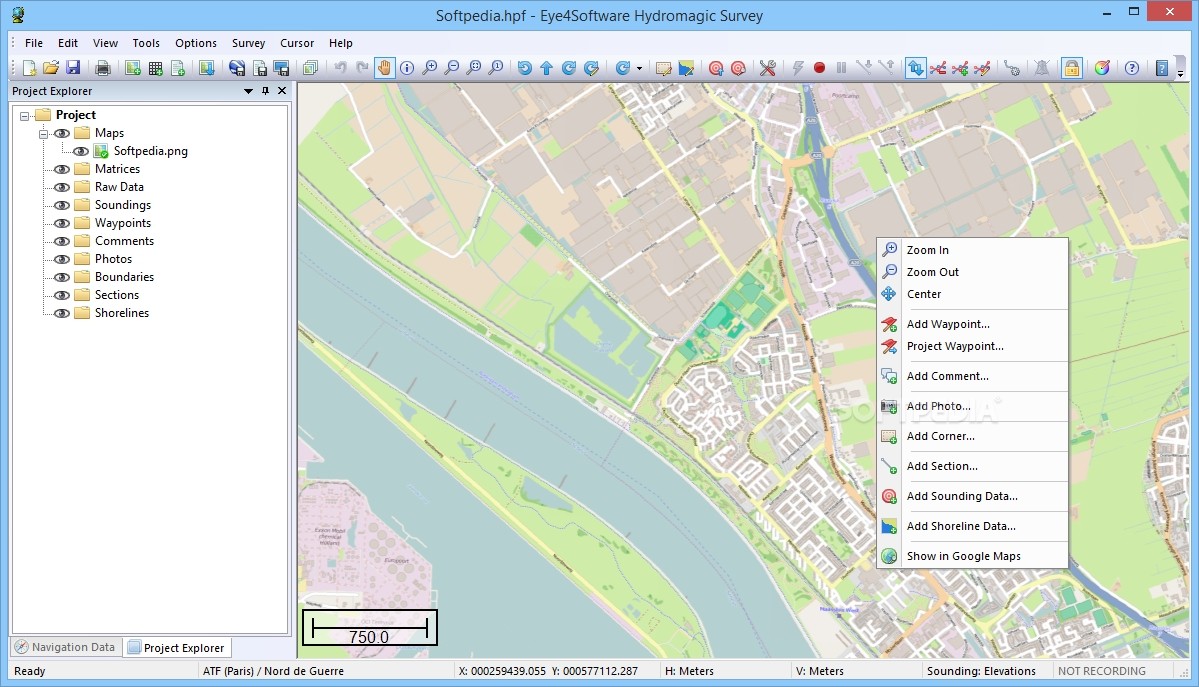The height and width of the screenshot is (687, 1199).
Task: Open the color wheel settings icon
Action: coord(1102,68)
